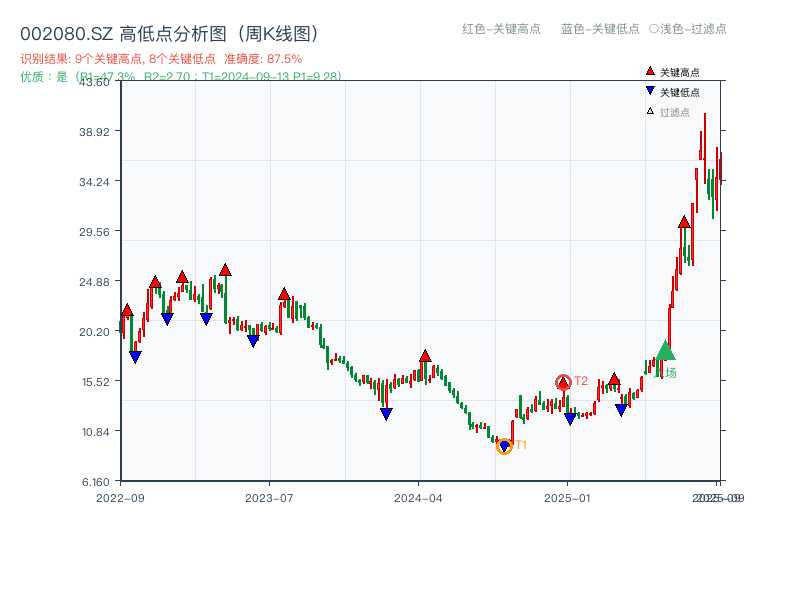Click the y-axis value 24.88
The width and height of the screenshot is (800, 600).
pyautogui.click(x=94, y=282)
